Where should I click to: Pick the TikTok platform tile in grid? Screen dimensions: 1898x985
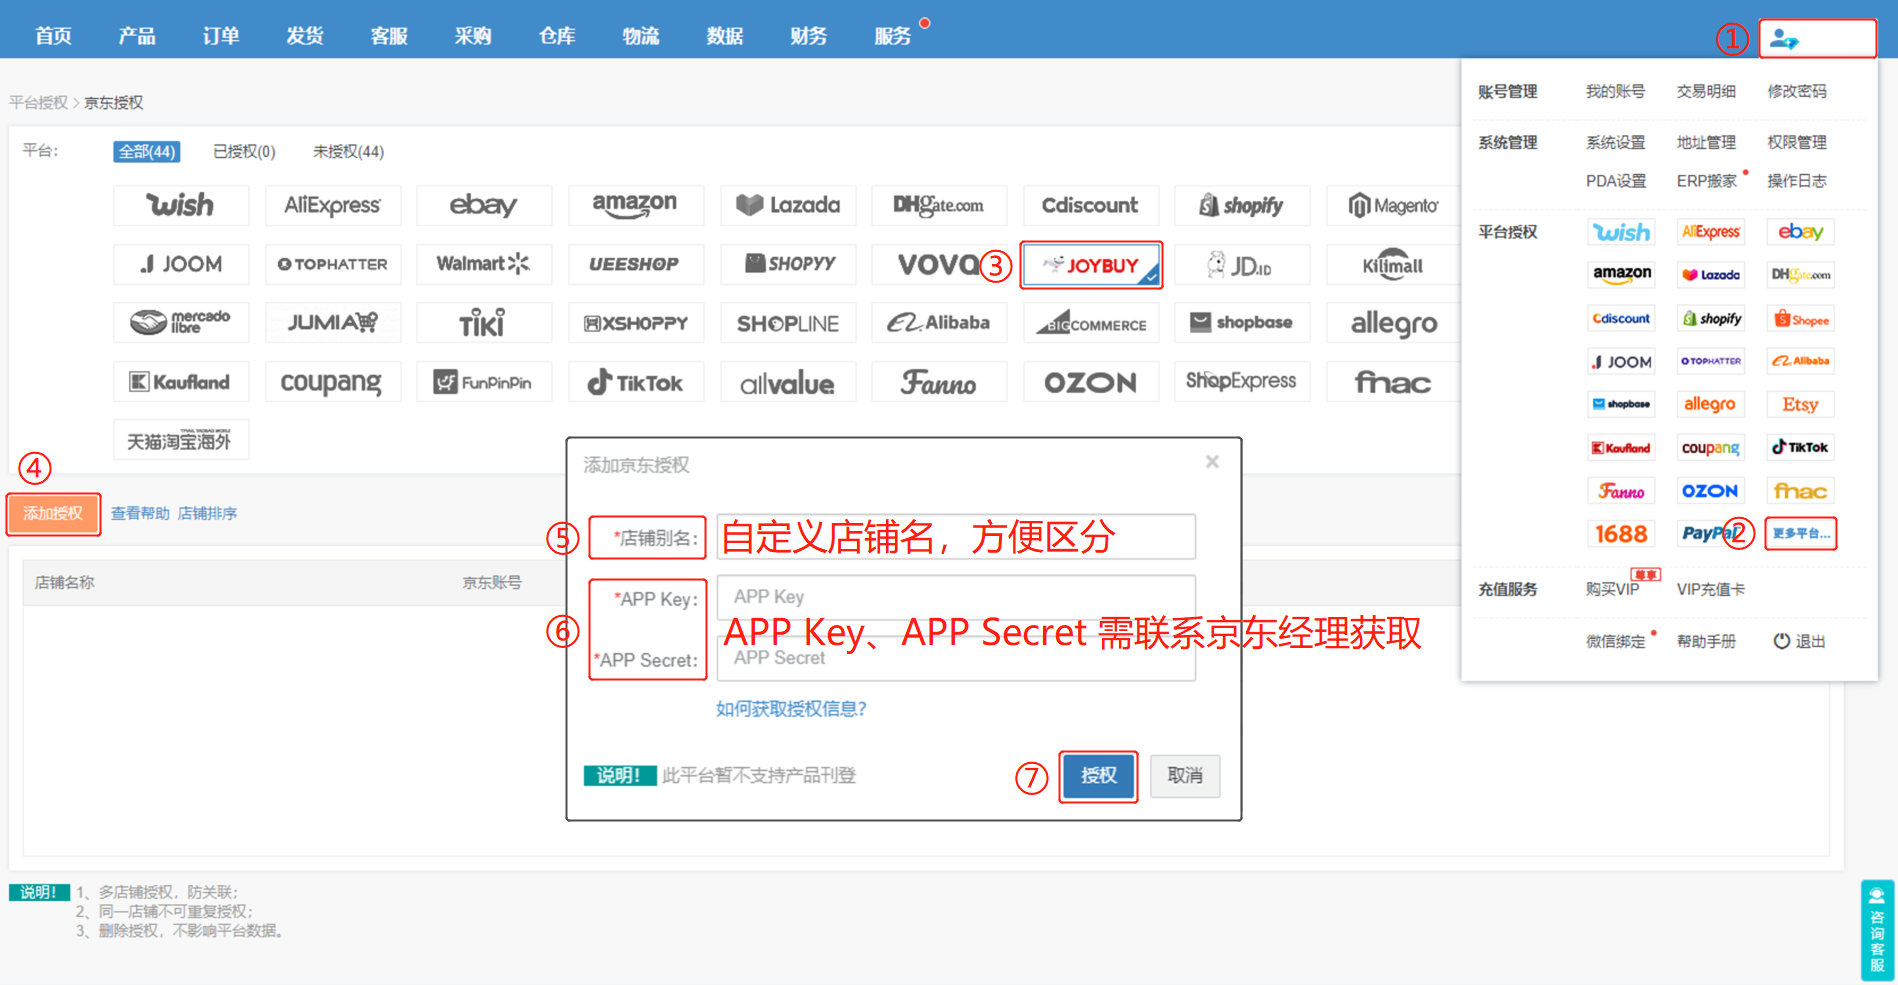[x=636, y=382]
